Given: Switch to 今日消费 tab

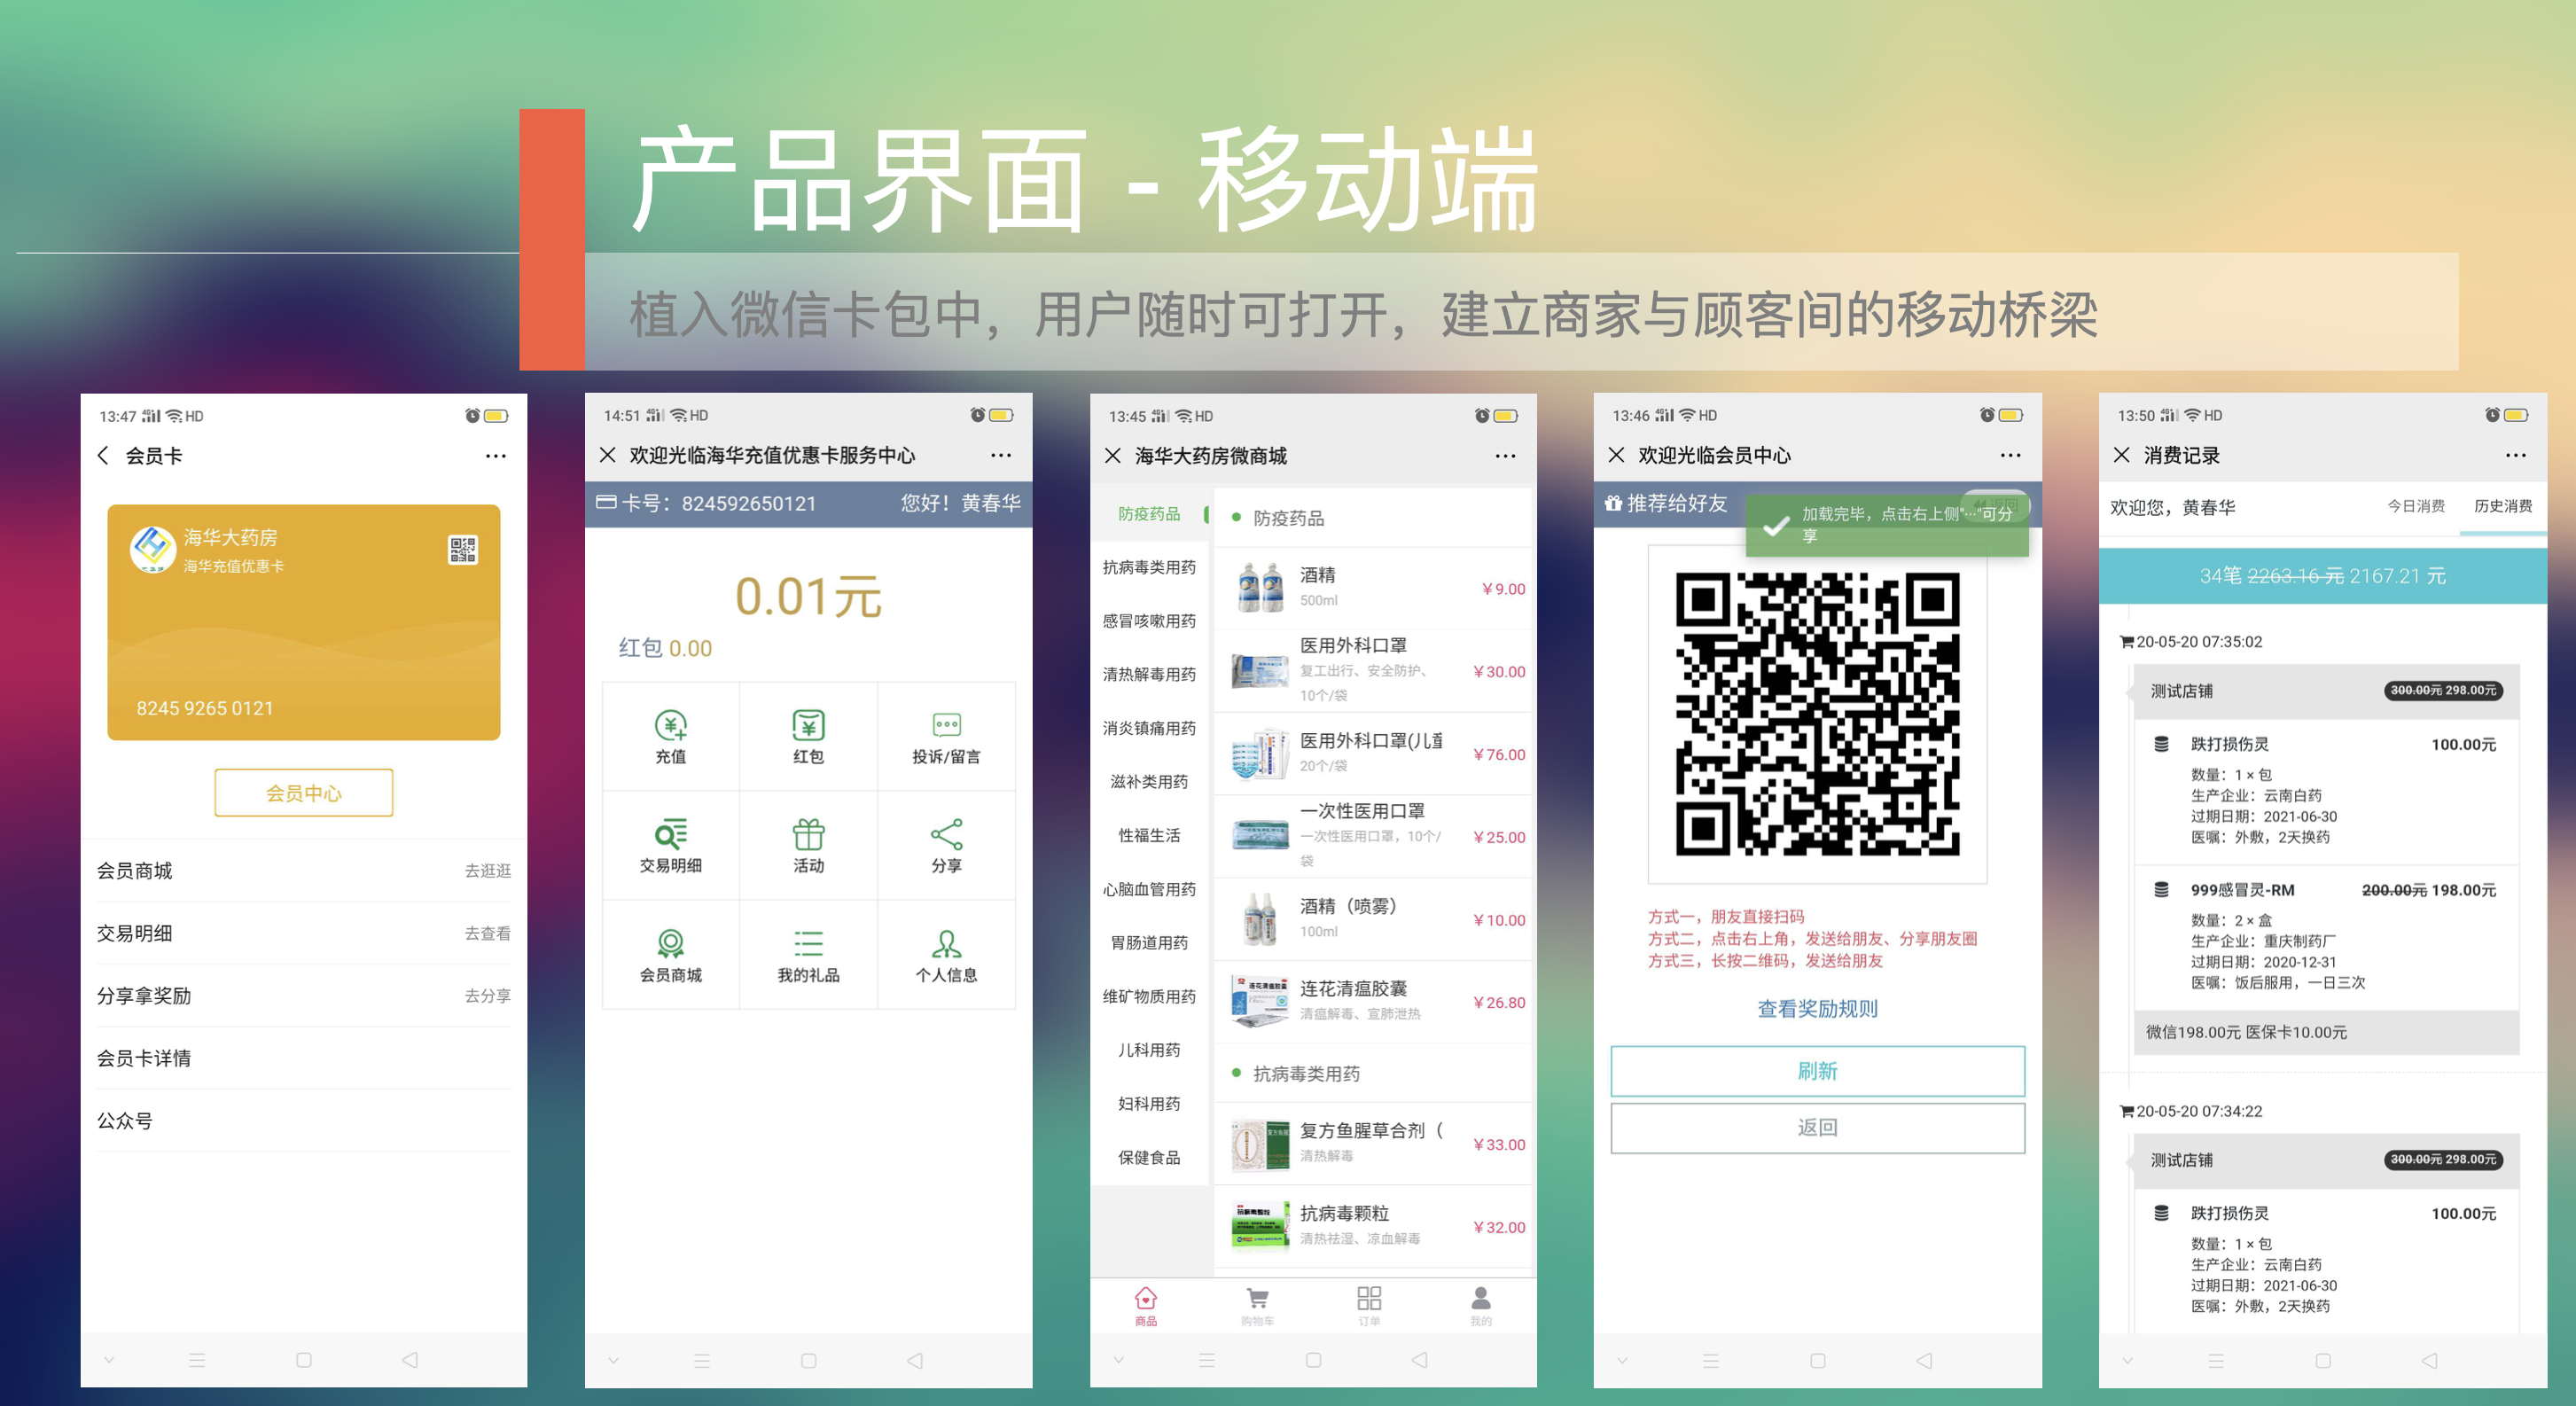Looking at the screenshot, I should tap(2416, 506).
